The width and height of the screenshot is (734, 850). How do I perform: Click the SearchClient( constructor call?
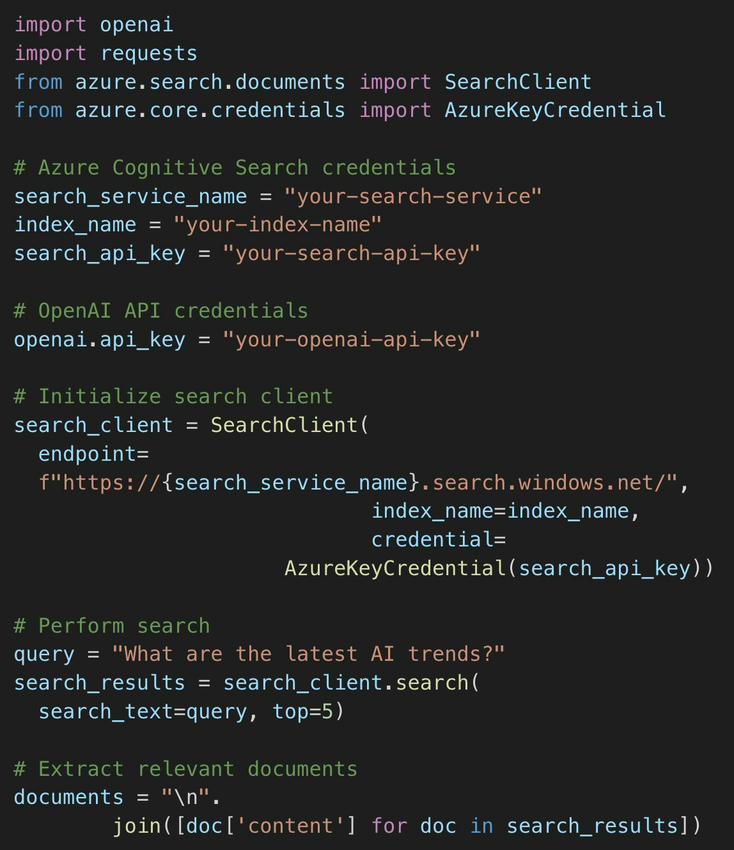coord(289,425)
